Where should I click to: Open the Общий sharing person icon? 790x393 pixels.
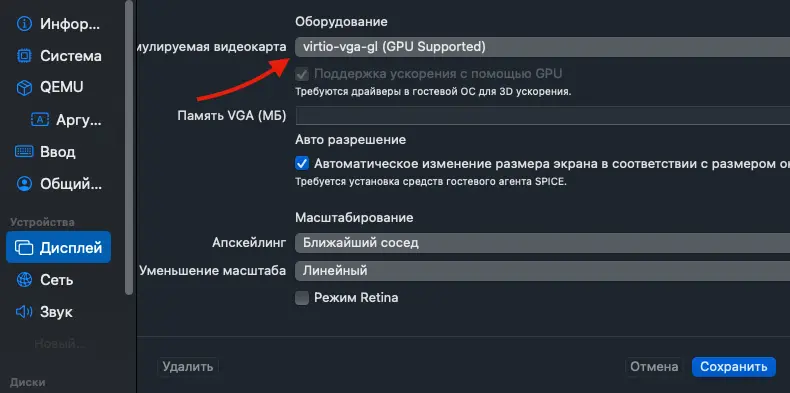pos(24,183)
